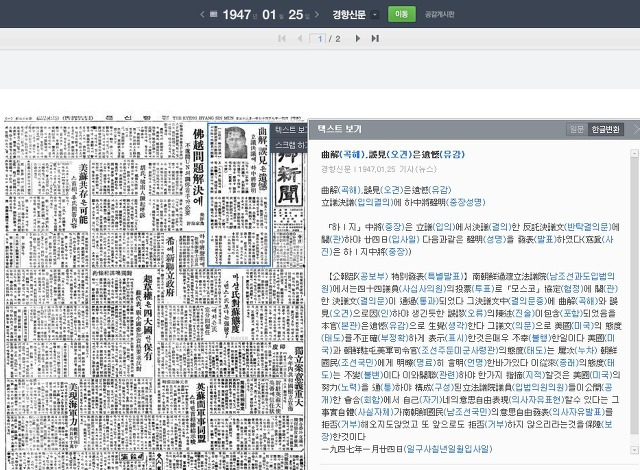640x470 pixels.
Task: Go to the next date with the right arrow
Action: tap(317, 14)
